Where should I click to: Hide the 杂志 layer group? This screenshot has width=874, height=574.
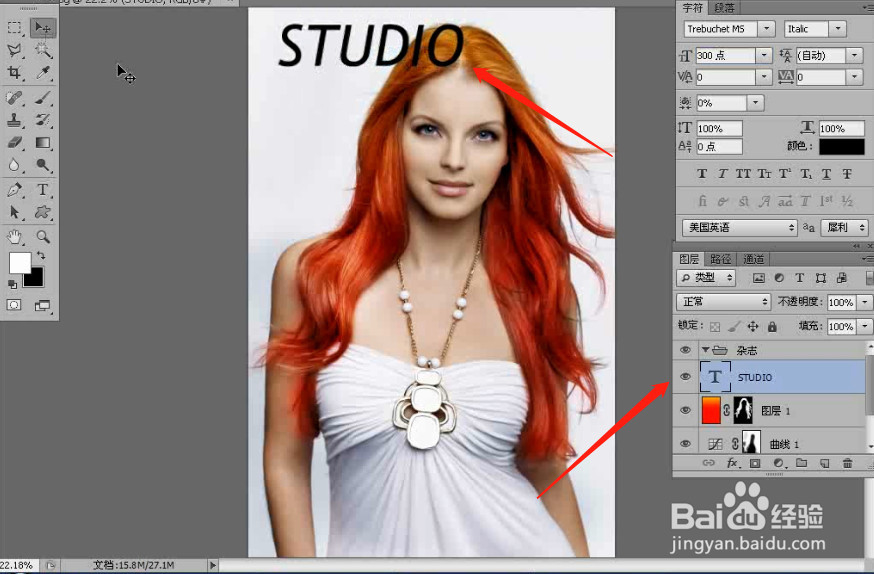click(686, 350)
